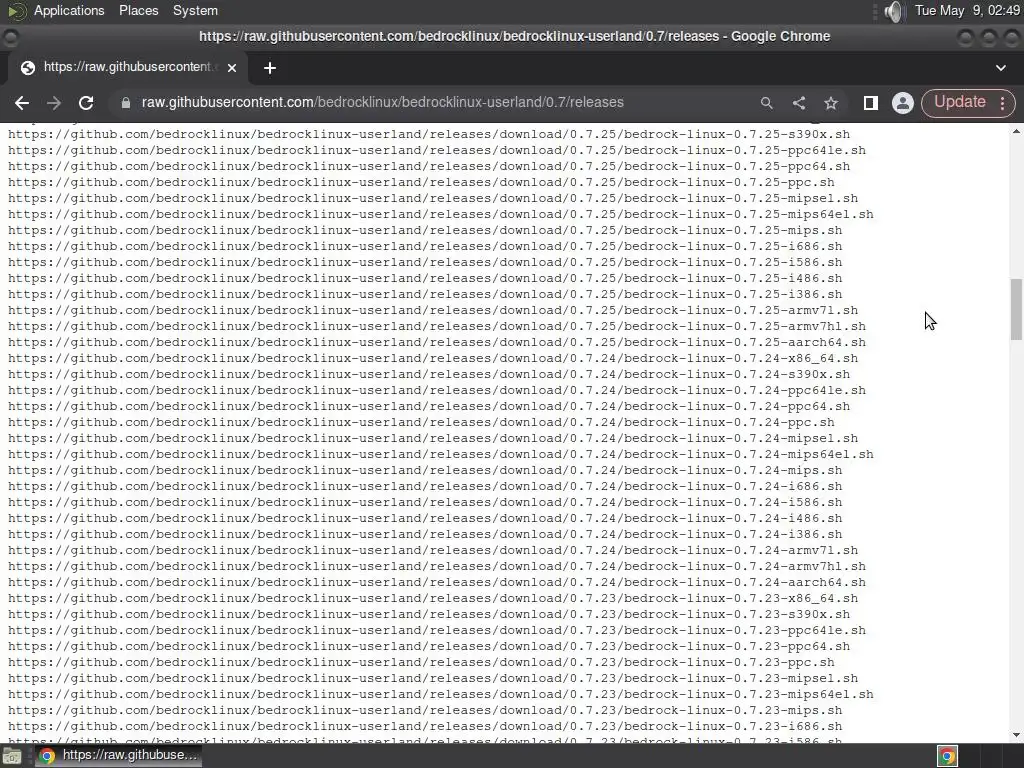This screenshot has width=1024, height=768.
Task: Open the Chrome profile avatar menu
Action: tap(903, 103)
